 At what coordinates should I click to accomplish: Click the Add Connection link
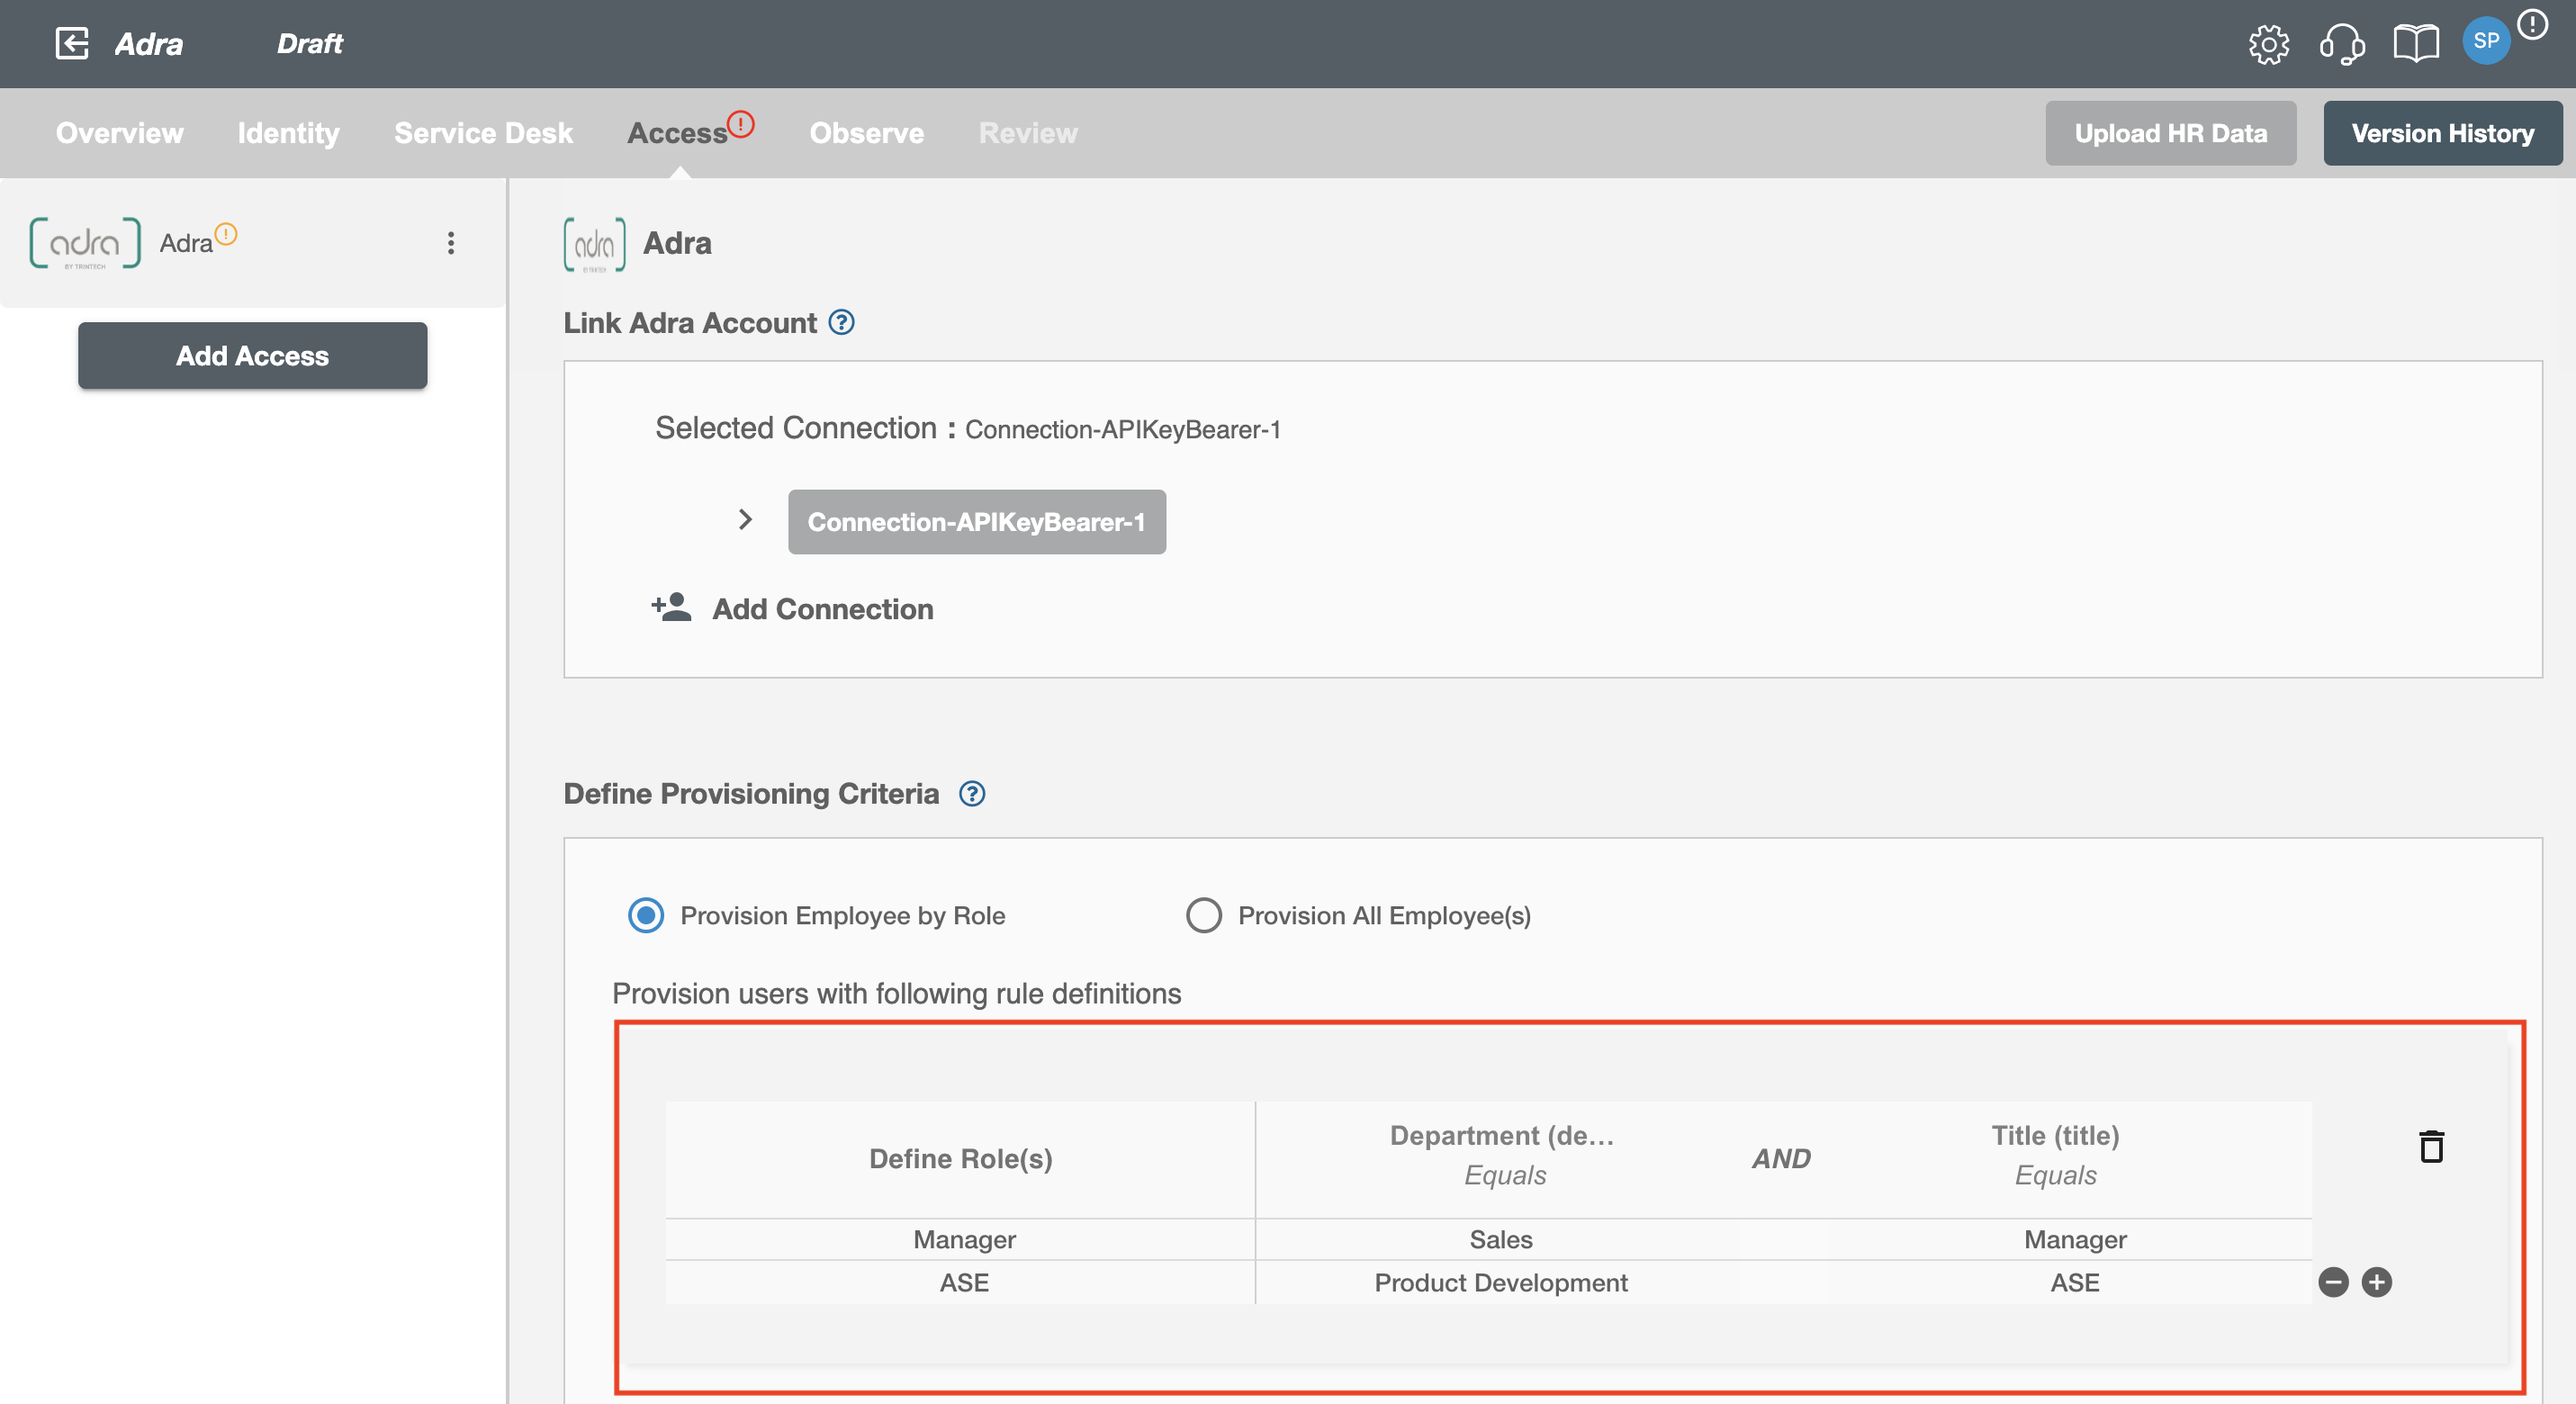click(x=823, y=608)
